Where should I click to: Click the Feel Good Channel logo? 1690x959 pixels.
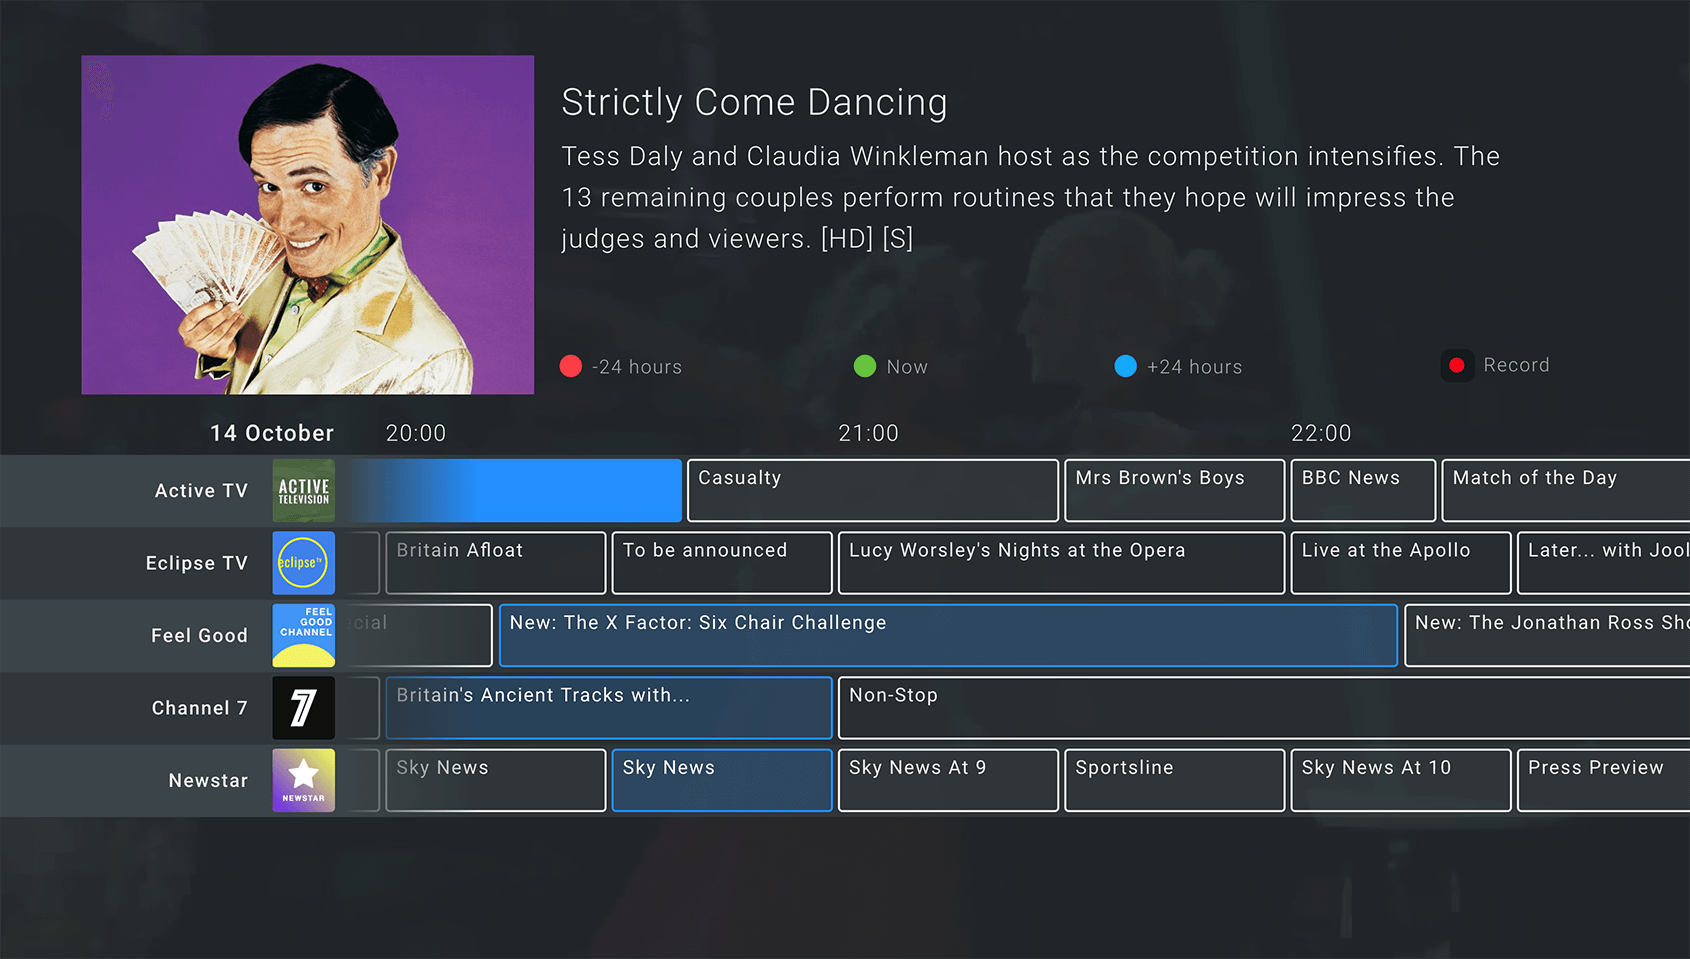point(304,636)
